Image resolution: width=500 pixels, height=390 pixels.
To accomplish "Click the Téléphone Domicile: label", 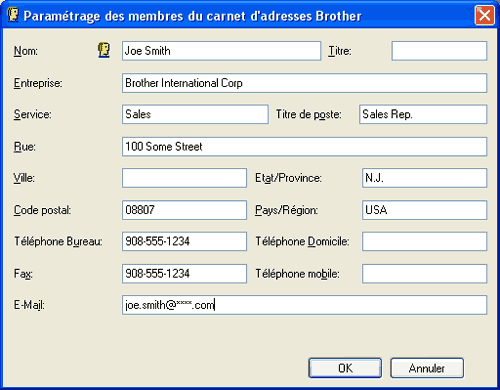I will pyautogui.click(x=302, y=241).
